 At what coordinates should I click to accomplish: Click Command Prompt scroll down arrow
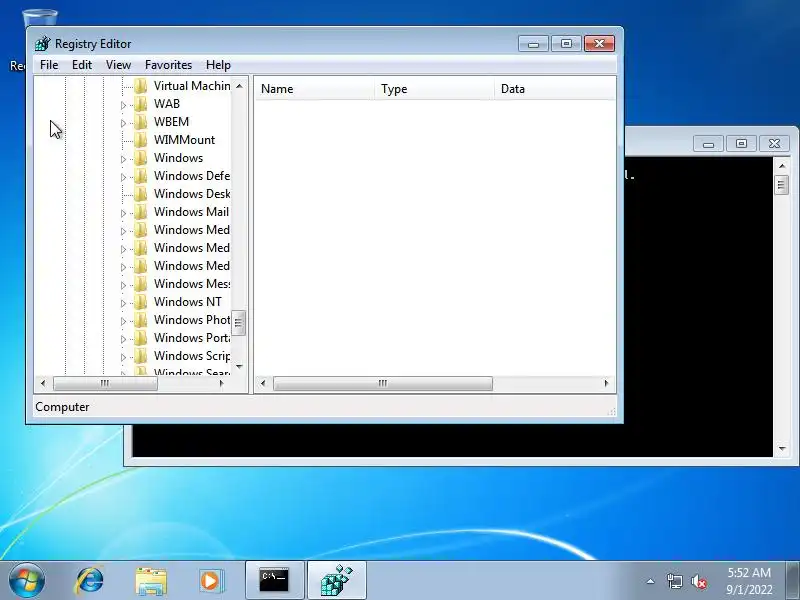[x=782, y=449]
